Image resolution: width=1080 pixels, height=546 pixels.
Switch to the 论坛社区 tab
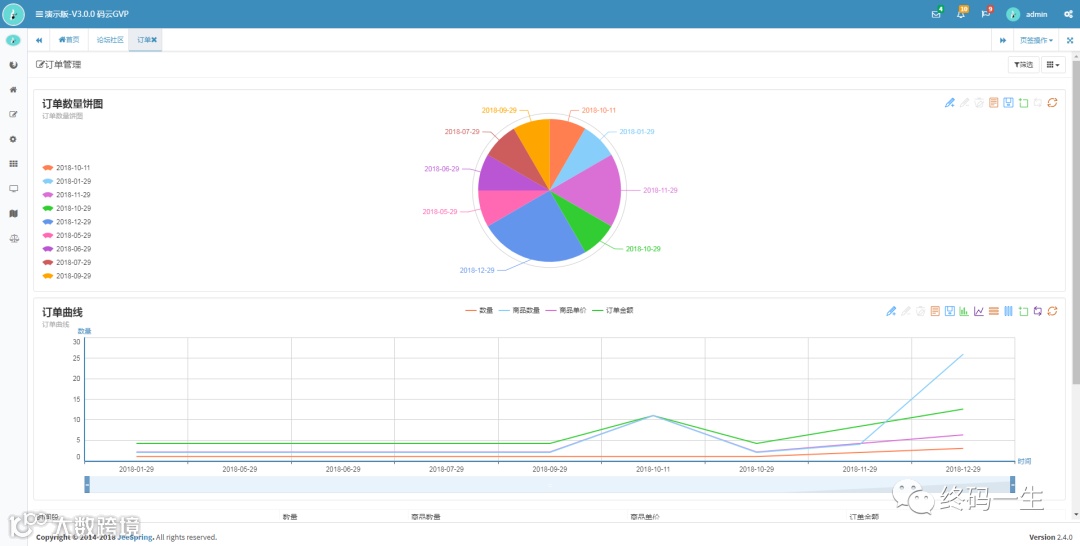(110, 40)
